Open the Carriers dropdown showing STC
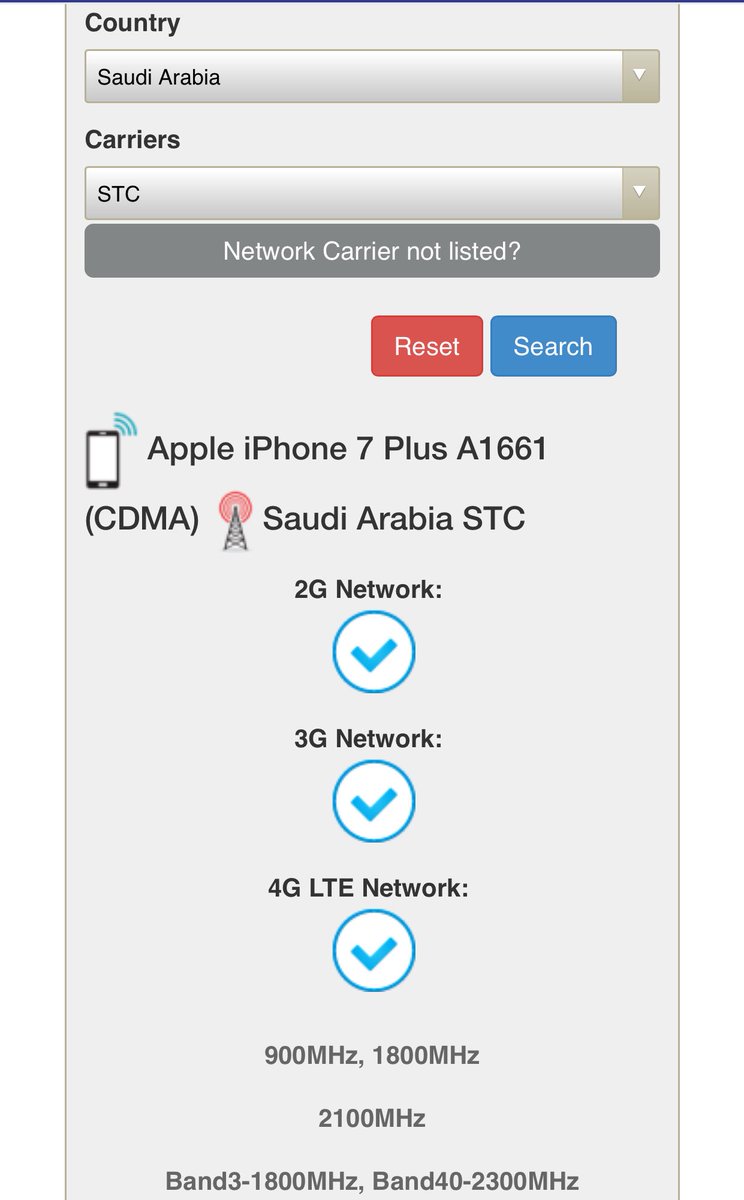Image resolution: width=744 pixels, height=1200 pixels. click(x=353, y=193)
